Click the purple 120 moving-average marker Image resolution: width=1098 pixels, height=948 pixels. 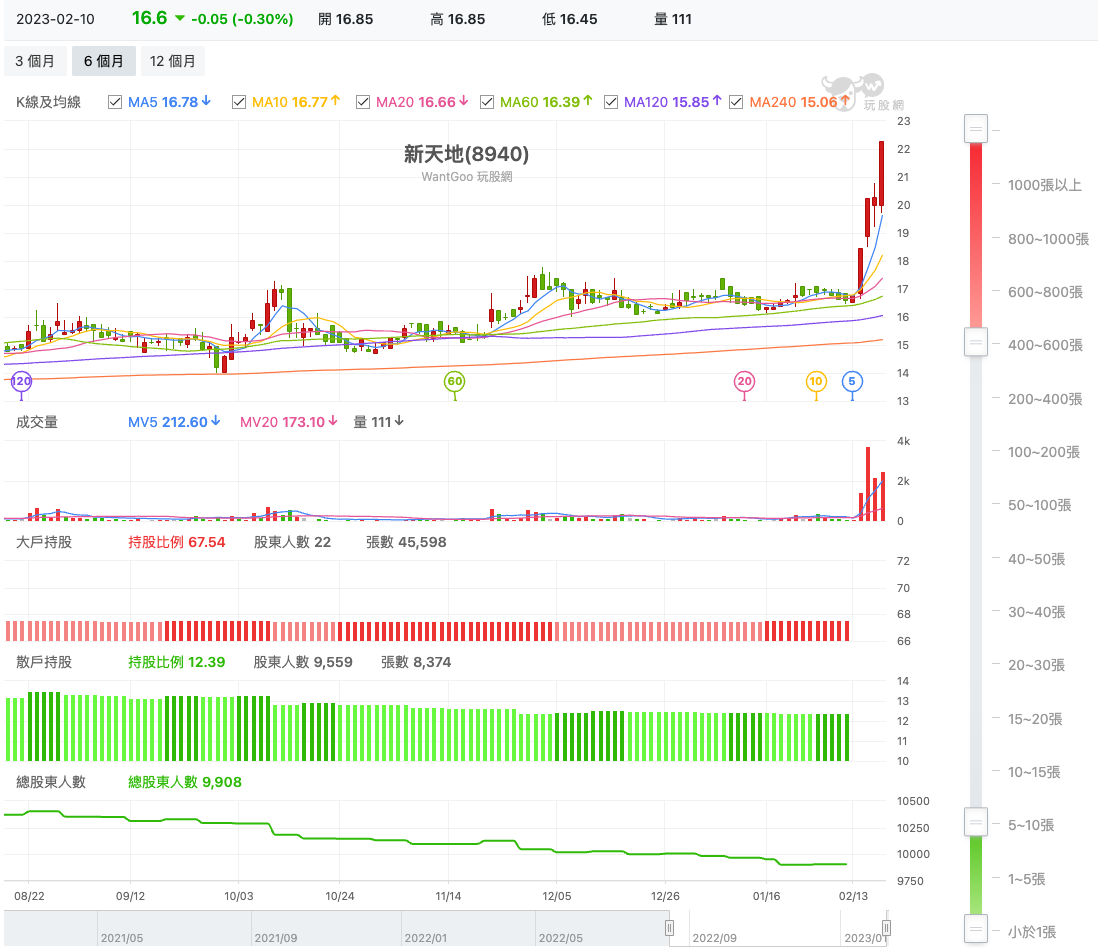click(21, 382)
